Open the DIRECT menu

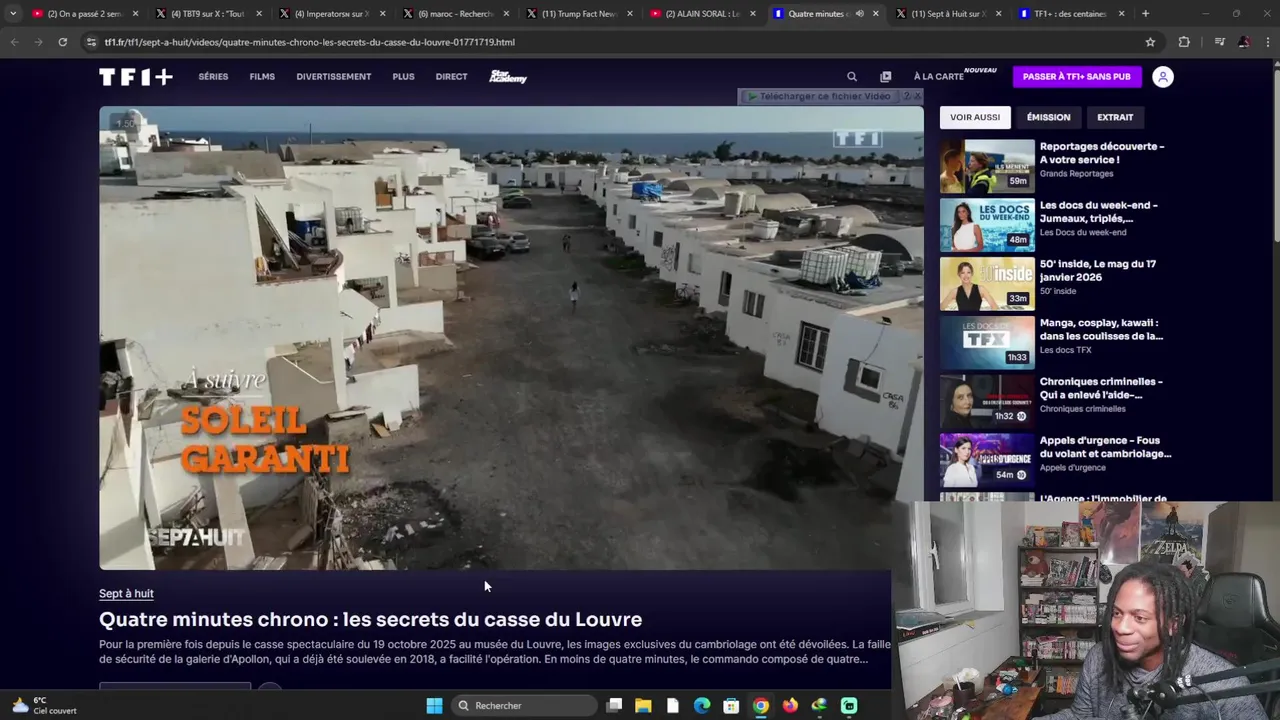pos(451,77)
